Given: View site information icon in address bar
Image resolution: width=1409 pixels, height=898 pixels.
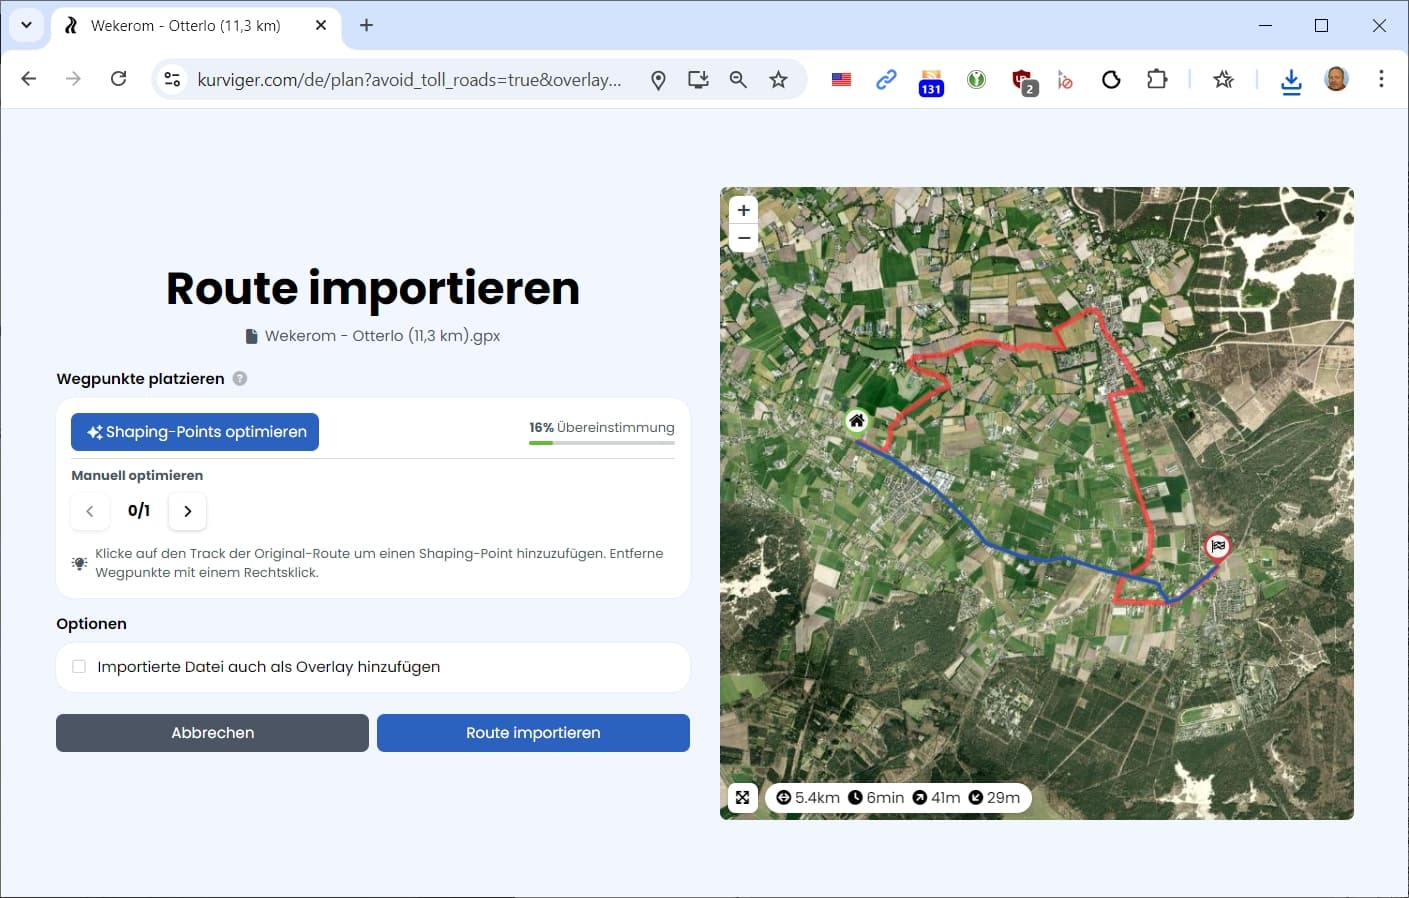Looking at the screenshot, I should (x=172, y=79).
